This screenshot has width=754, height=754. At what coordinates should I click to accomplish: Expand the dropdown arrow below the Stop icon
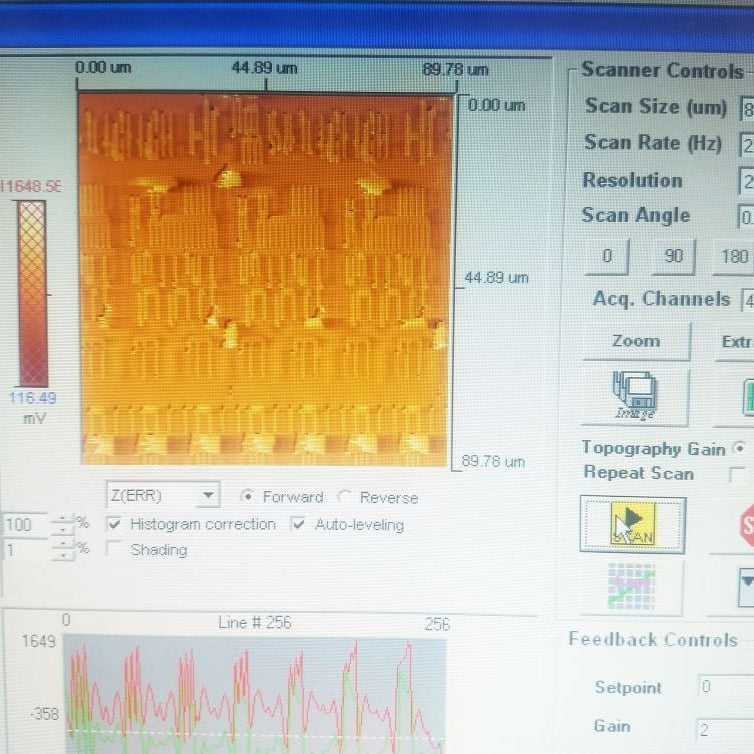pyautogui.click(x=746, y=587)
